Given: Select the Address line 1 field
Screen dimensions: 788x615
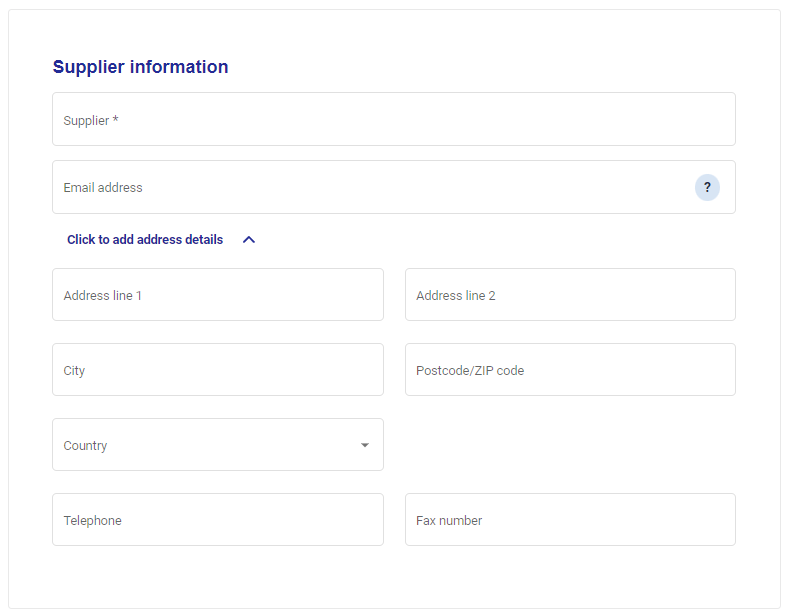Looking at the screenshot, I should coord(218,294).
